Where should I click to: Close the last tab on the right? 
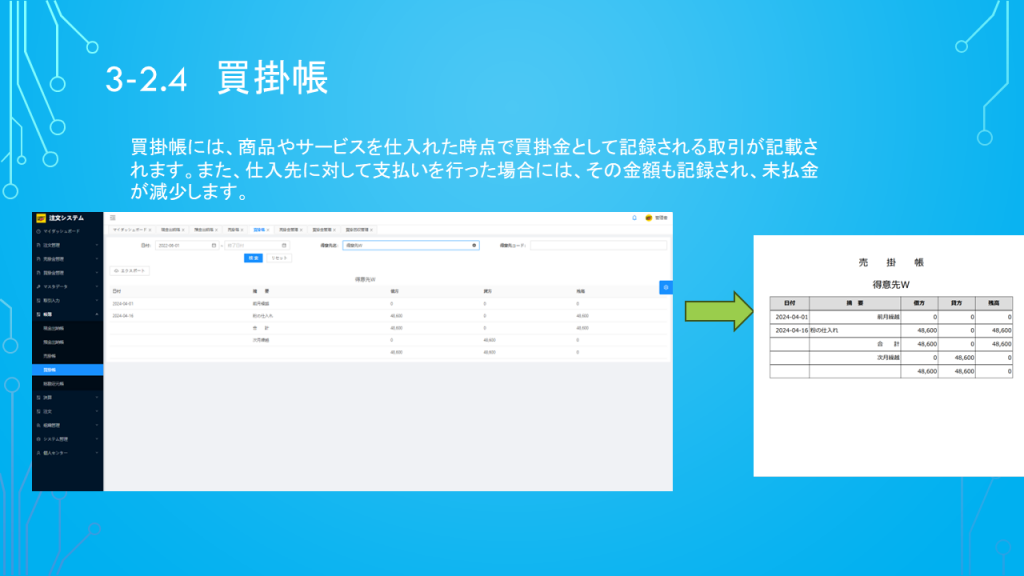point(371,230)
